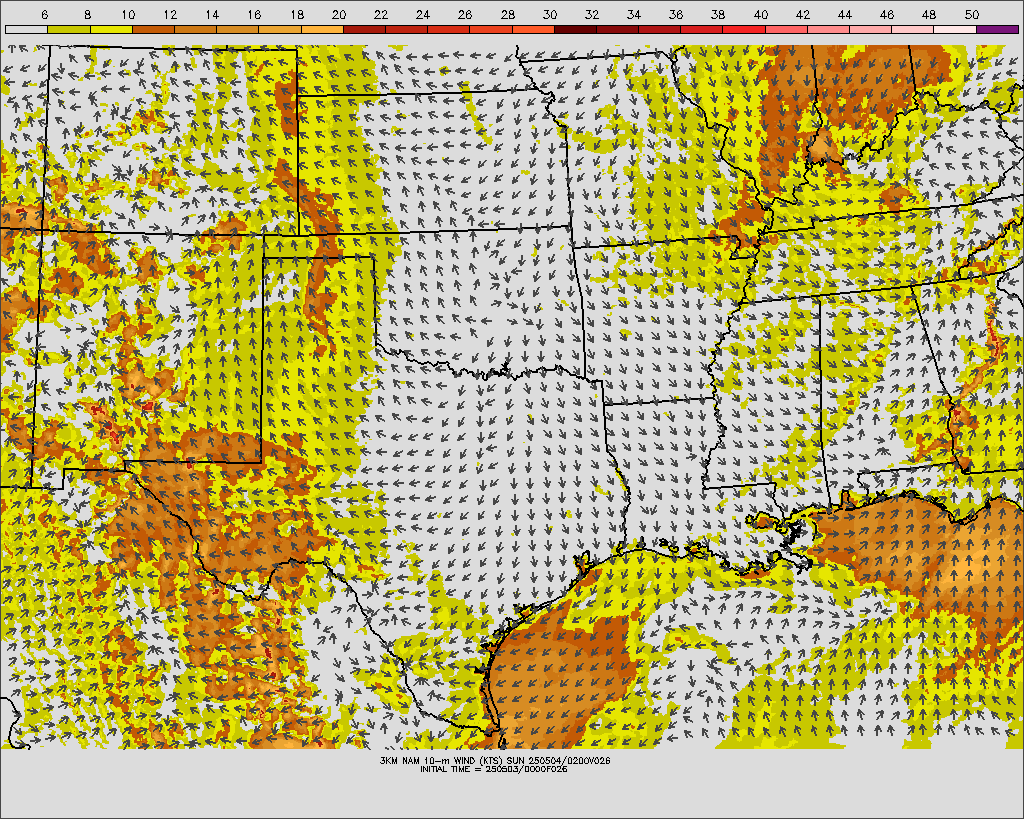Select the "16" legend scale label
Screen dimensions: 1024x819
point(254,14)
